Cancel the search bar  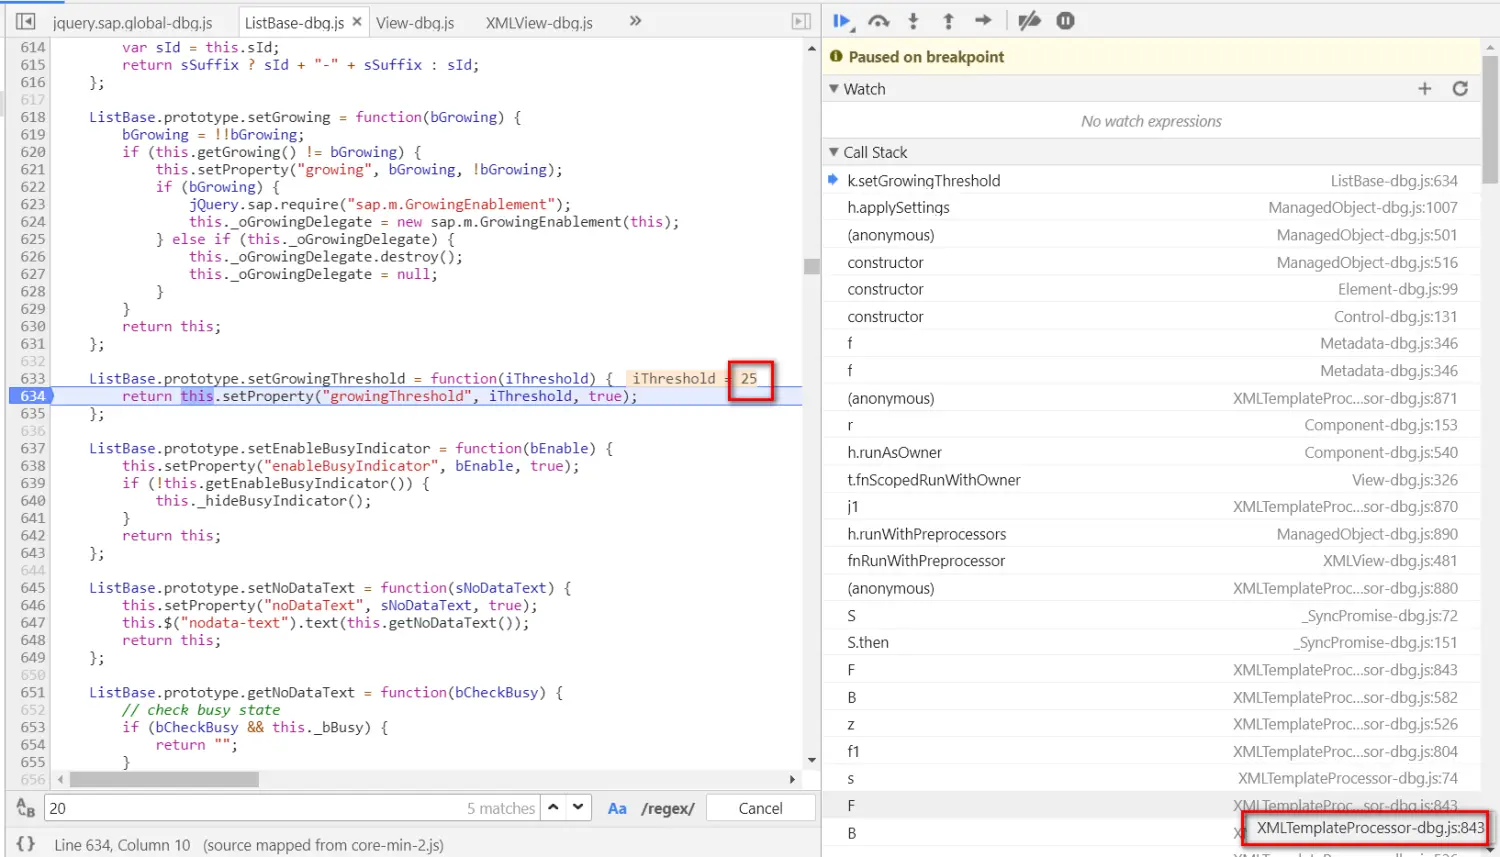[x=760, y=808]
